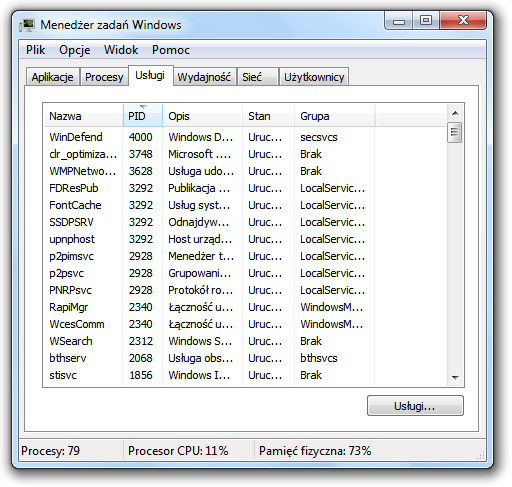512x487 pixels.
Task: Click PID value 2068
Action: 141,358
